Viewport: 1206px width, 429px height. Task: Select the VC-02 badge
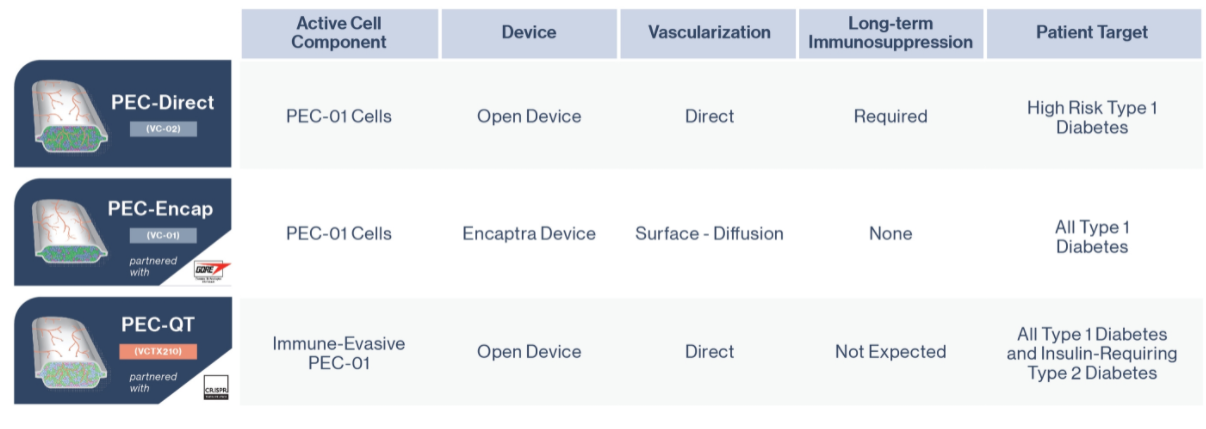click(x=162, y=129)
